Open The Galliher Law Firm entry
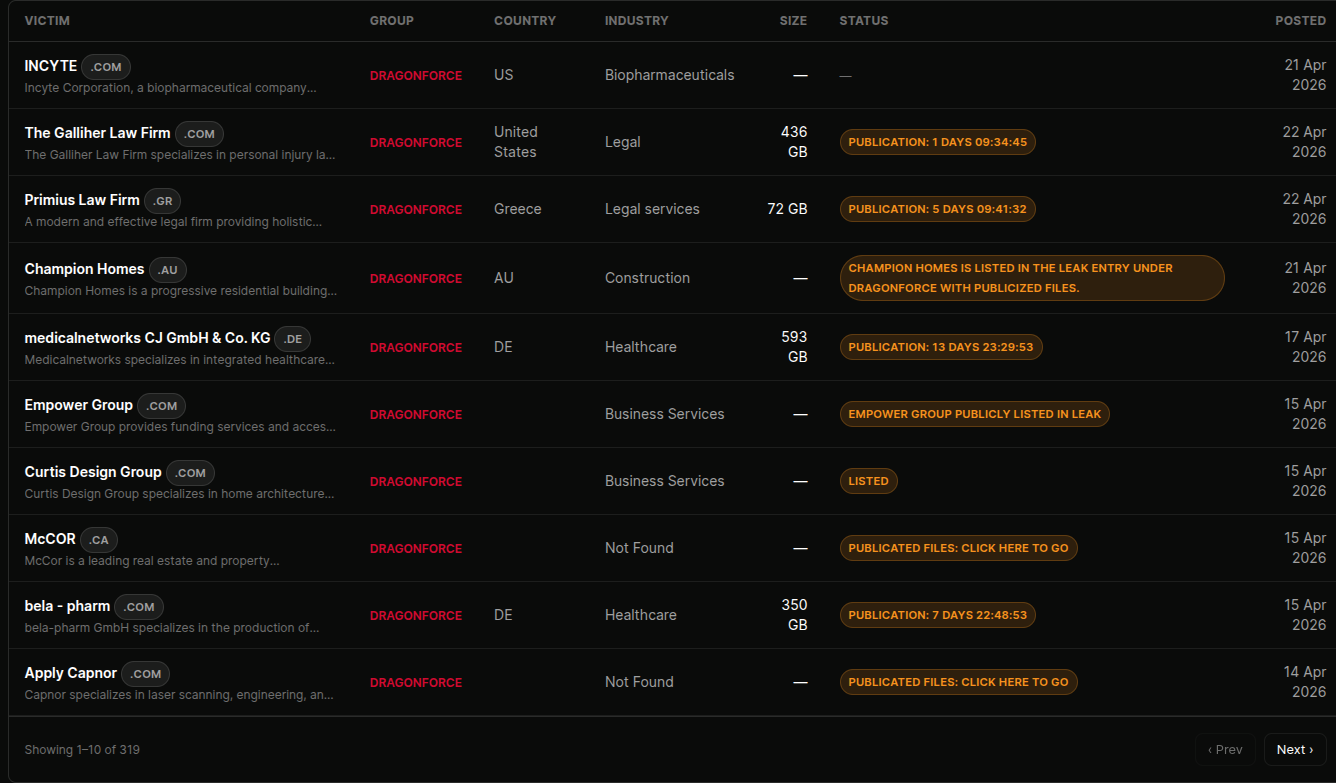This screenshot has height=783, width=1336. [98, 133]
